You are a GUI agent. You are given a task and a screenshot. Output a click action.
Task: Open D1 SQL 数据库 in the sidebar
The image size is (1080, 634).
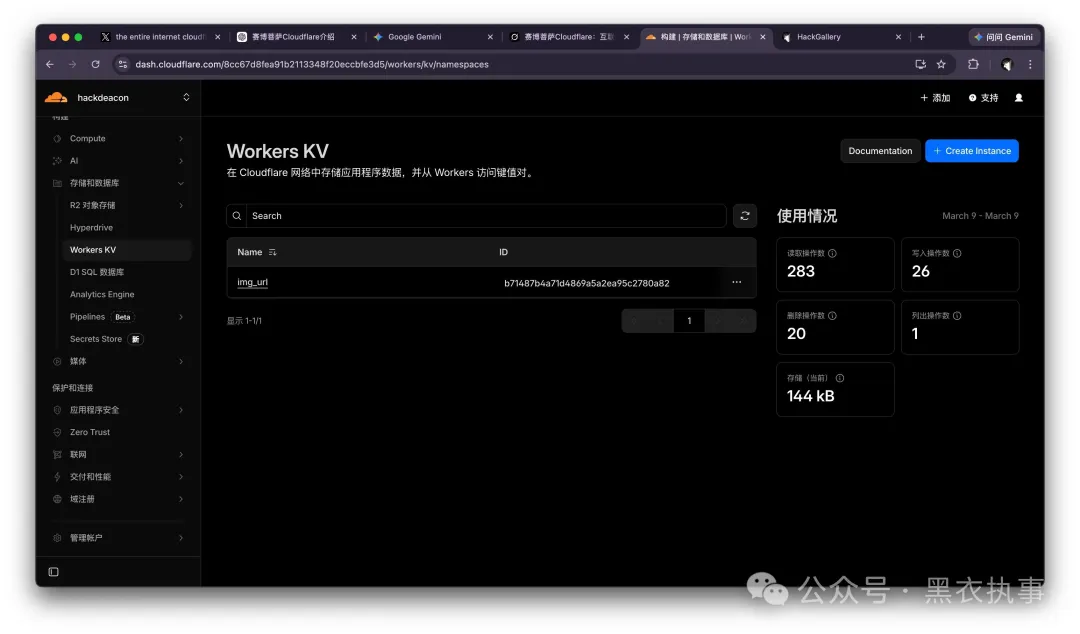(x=96, y=272)
